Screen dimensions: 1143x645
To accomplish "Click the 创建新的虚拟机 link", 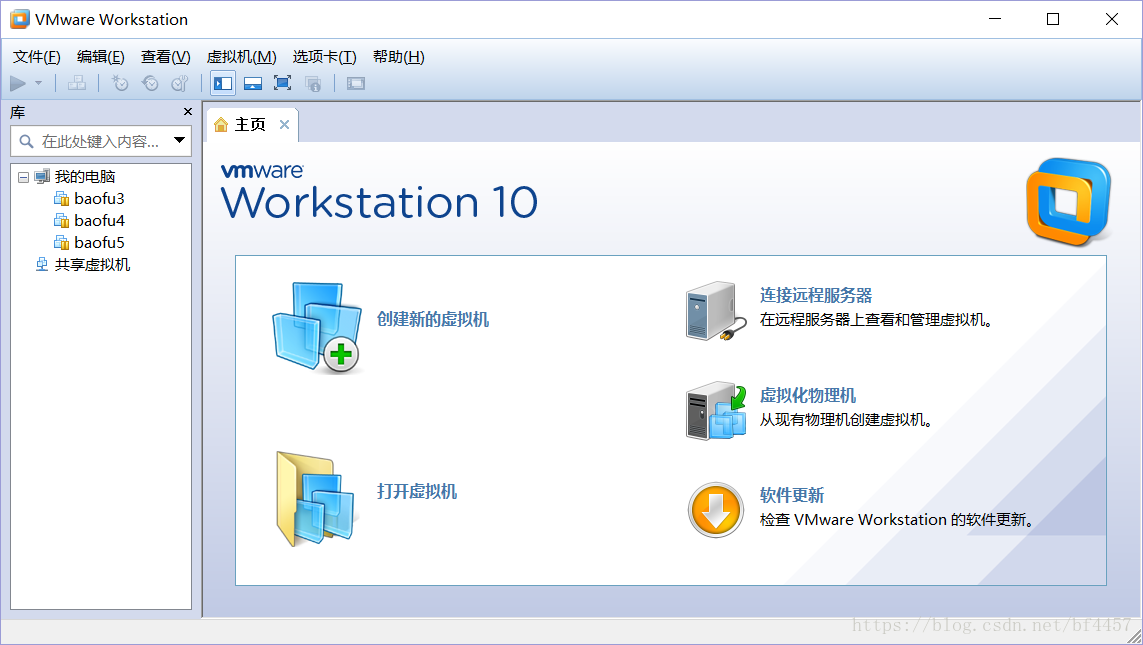I will (x=432, y=319).
